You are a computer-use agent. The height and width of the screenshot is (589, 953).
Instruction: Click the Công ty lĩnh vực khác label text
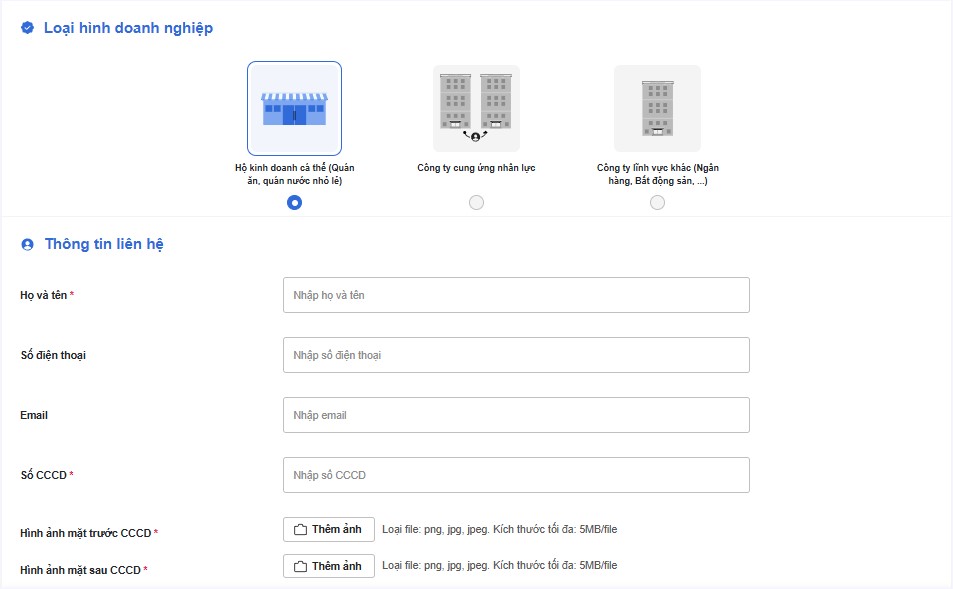point(658,174)
